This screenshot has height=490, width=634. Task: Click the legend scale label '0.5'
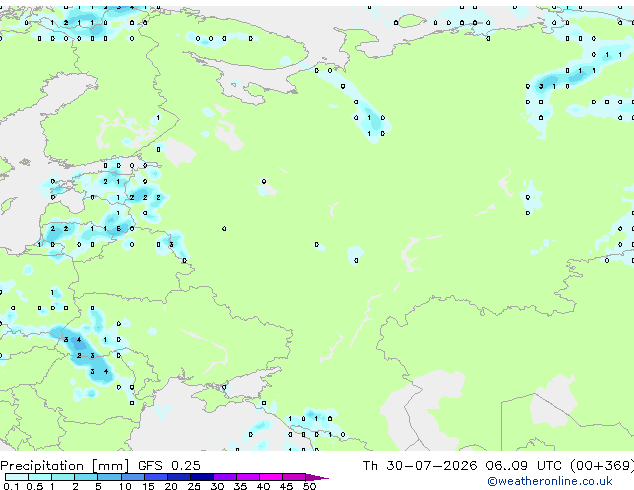tap(35, 486)
